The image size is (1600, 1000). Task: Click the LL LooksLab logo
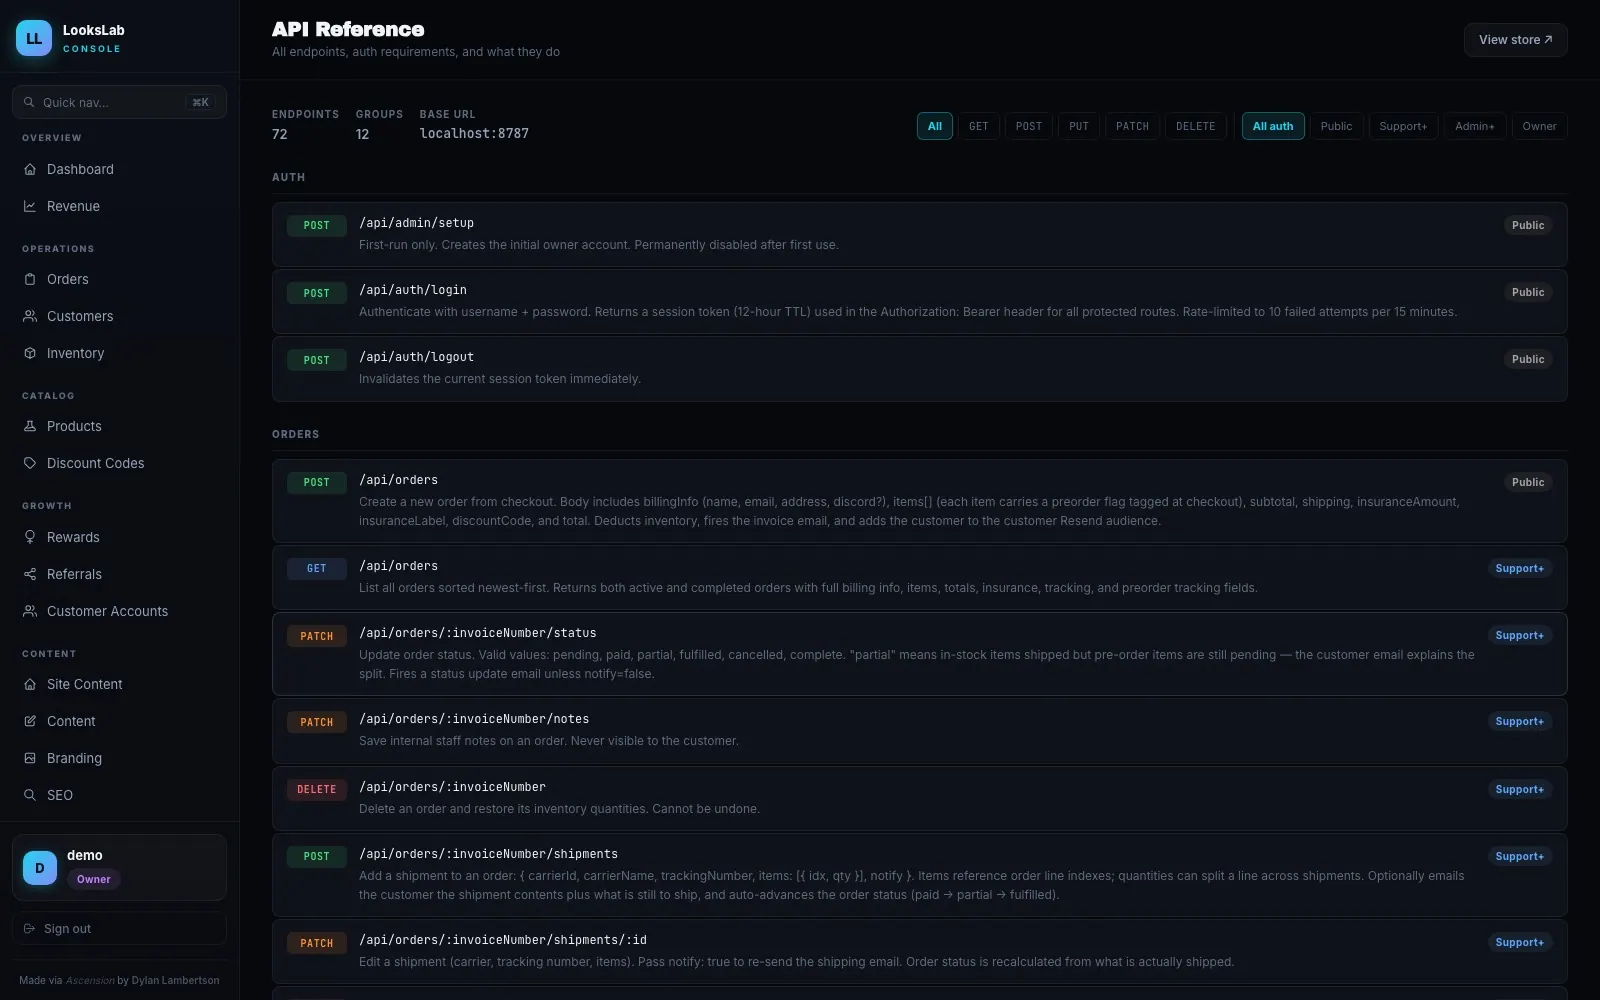(x=34, y=38)
